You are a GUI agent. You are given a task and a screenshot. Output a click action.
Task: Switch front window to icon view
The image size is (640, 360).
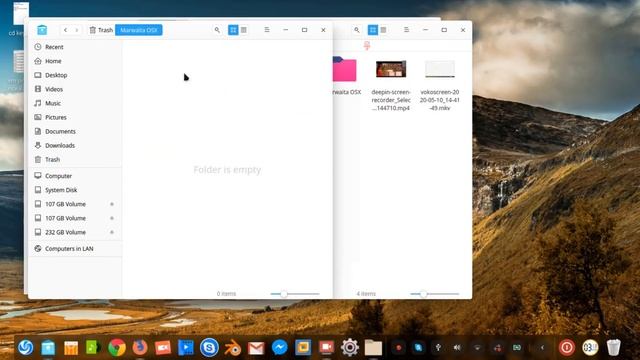(x=233, y=30)
